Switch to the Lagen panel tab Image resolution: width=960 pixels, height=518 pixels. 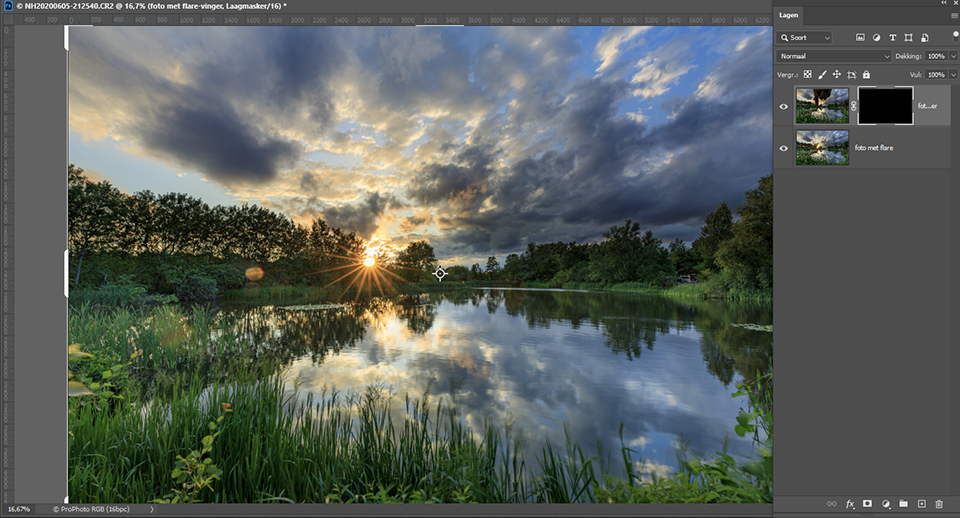pos(789,15)
